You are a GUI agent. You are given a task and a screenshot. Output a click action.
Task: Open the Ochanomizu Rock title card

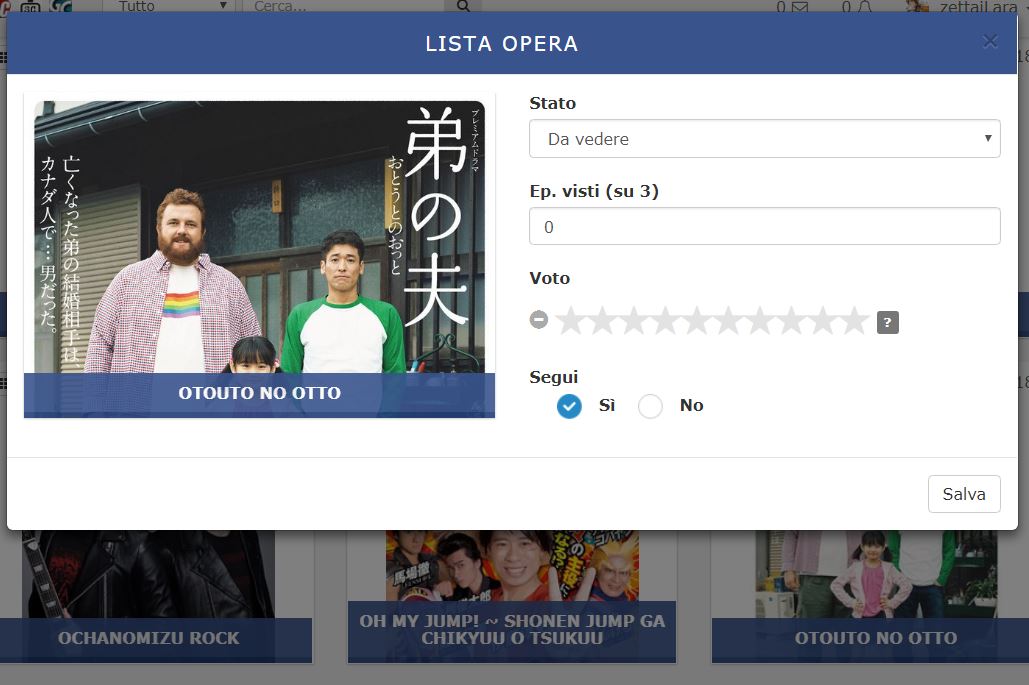click(149, 637)
